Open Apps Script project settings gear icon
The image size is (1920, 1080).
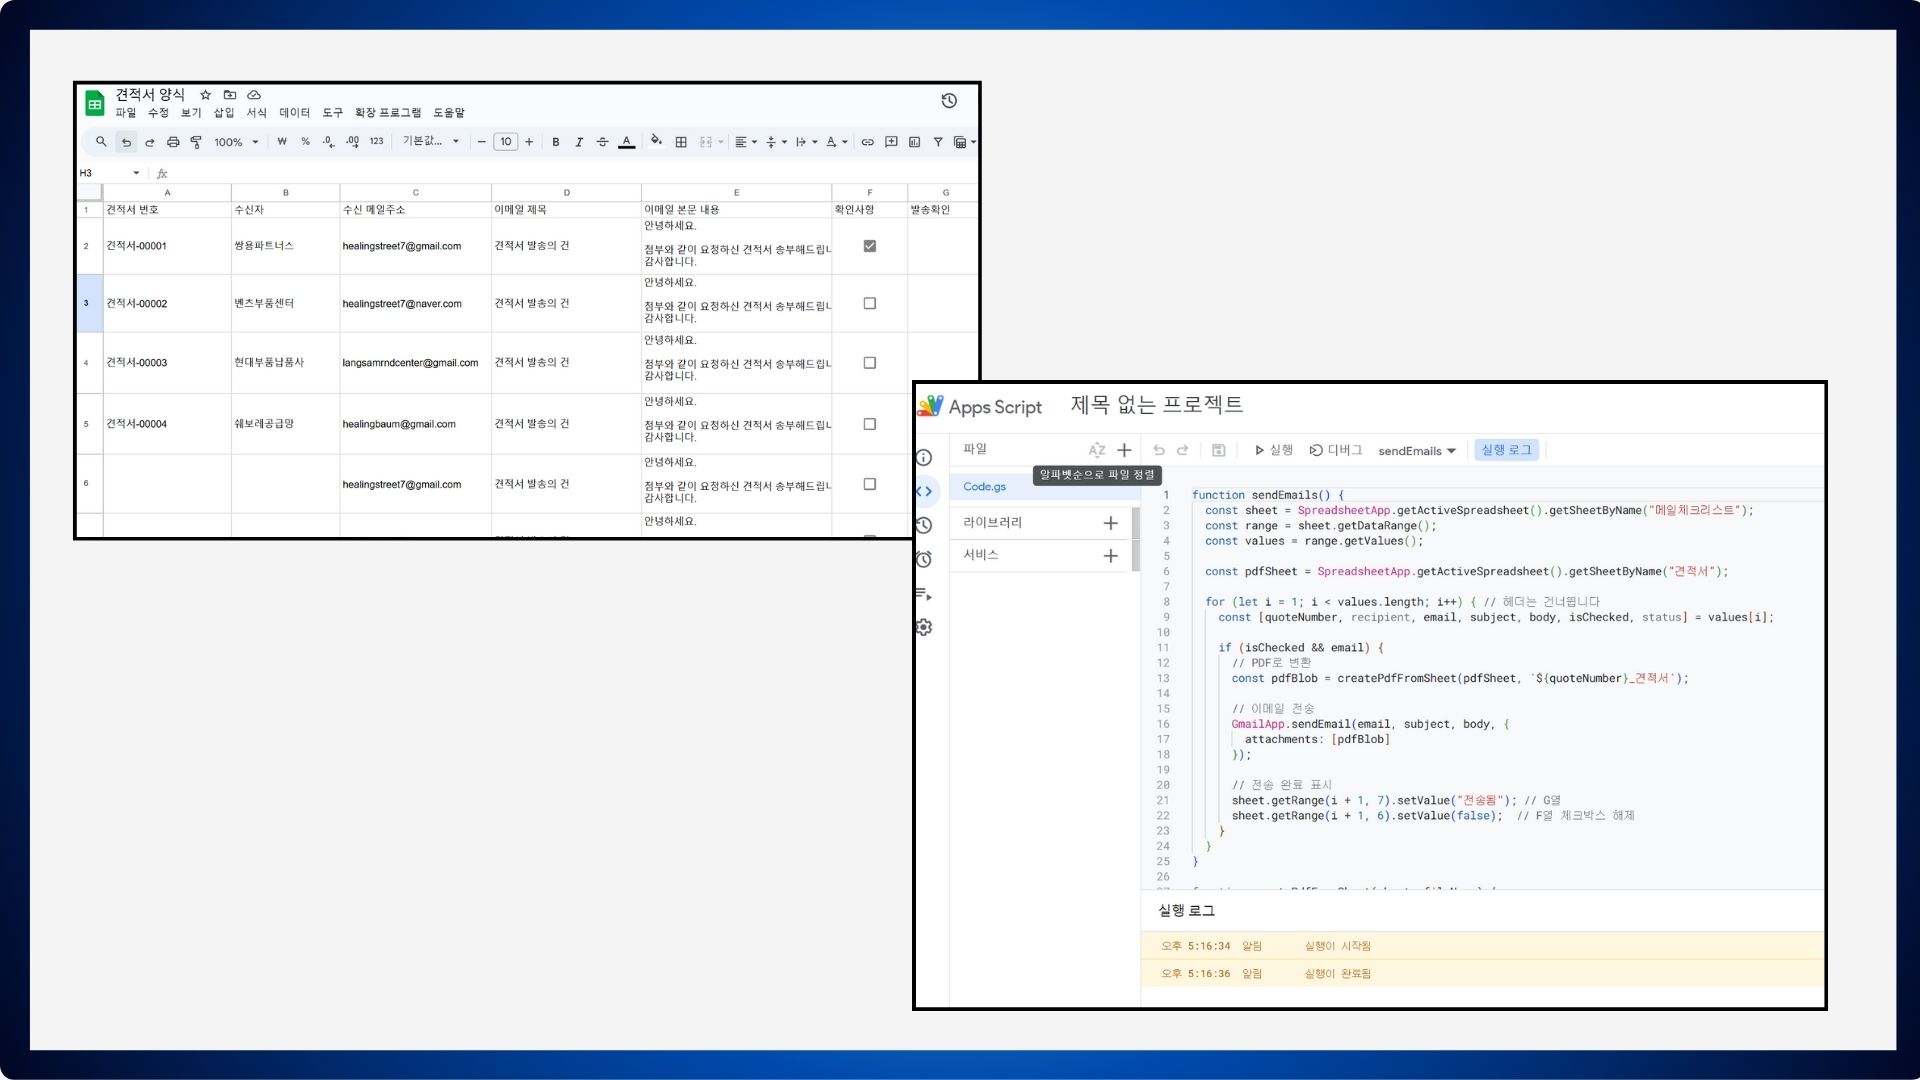pyautogui.click(x=924, y=627)
